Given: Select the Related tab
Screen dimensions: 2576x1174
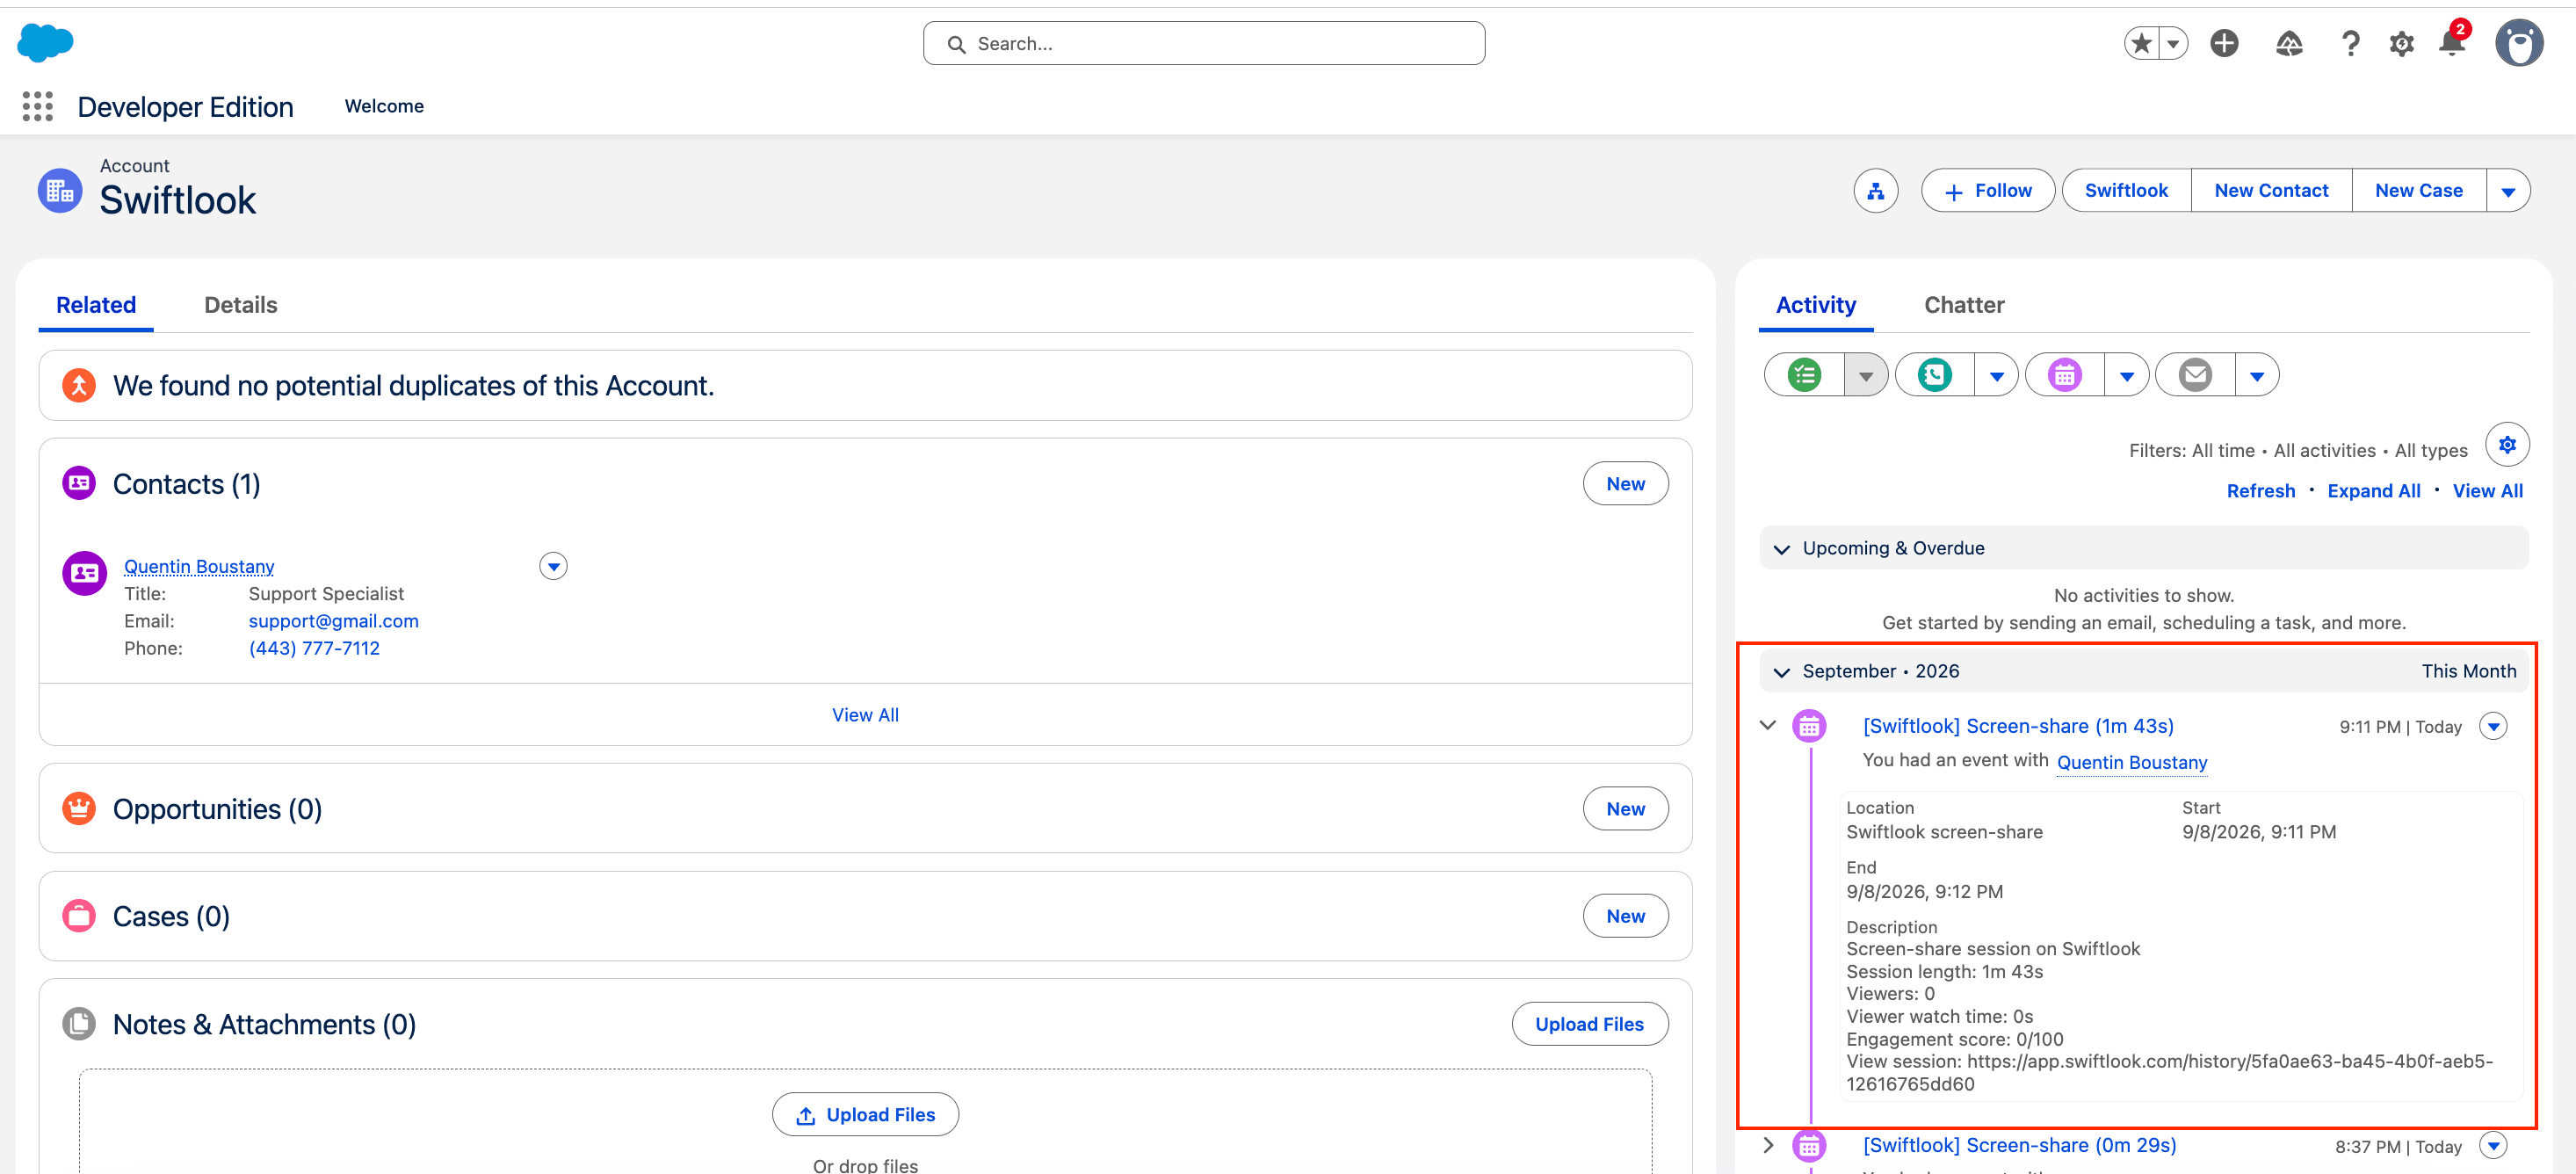Looking at the screenshot, I should click(x=96, y=305).
